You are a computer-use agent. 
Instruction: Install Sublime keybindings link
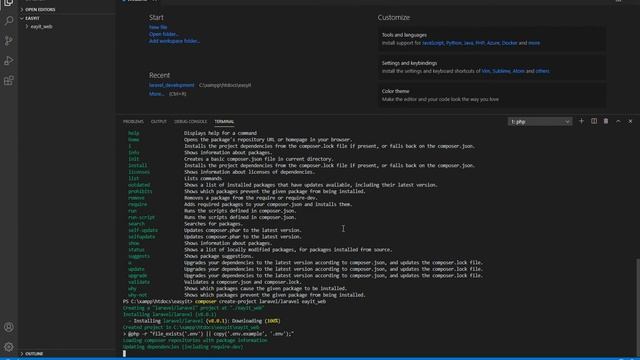[x=501, y=71]
